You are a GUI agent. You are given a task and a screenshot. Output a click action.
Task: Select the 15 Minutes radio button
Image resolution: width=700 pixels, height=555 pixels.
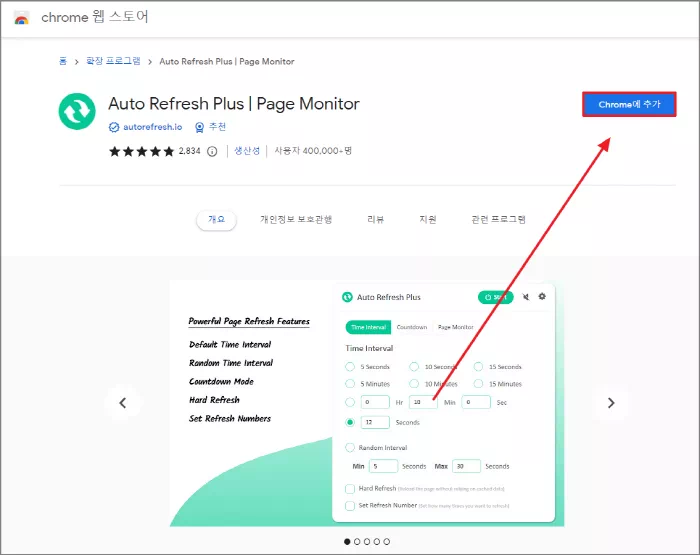pyautogui.click(x=478, y=384)
